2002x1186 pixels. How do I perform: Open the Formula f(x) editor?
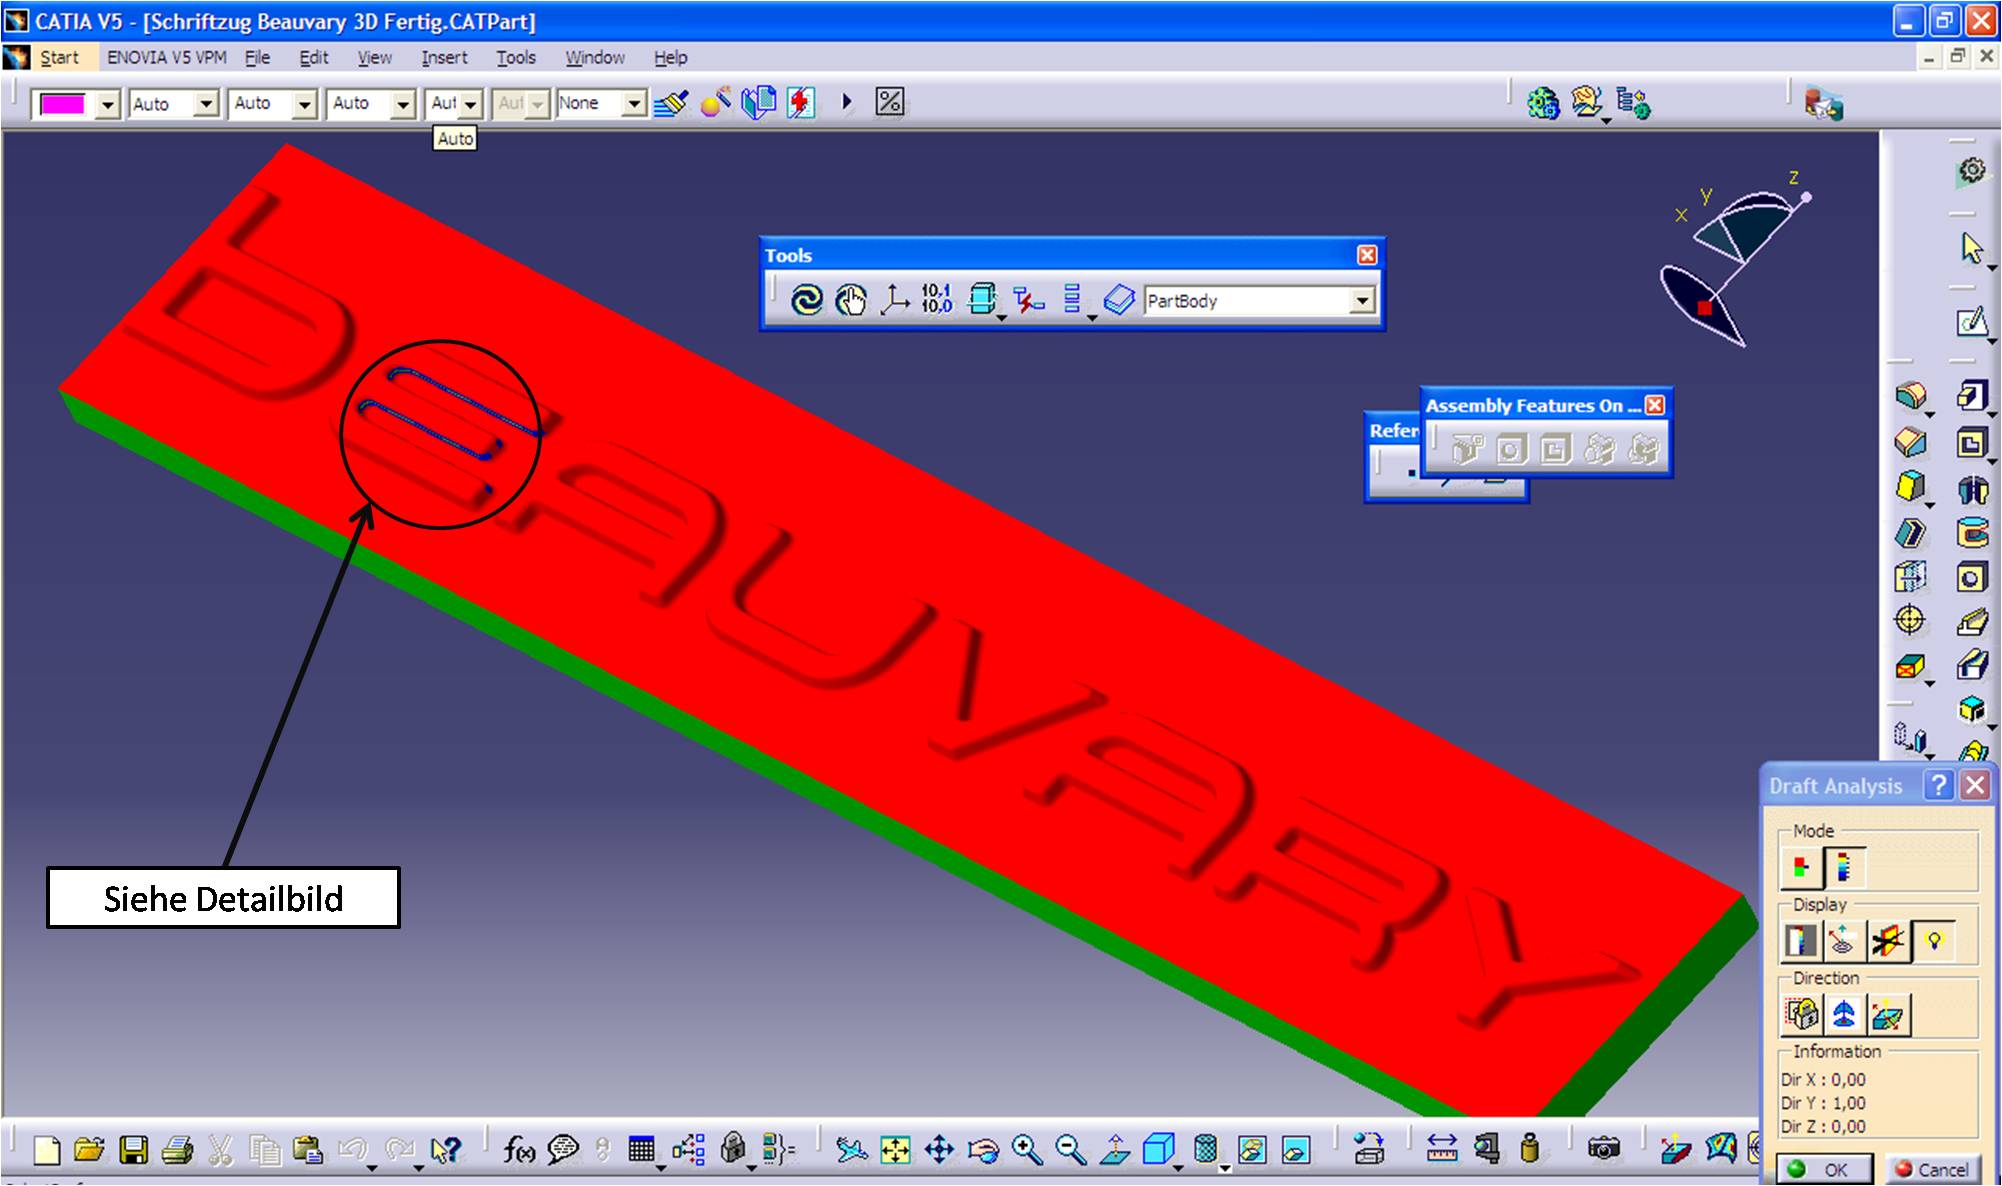pos(518,1150)
